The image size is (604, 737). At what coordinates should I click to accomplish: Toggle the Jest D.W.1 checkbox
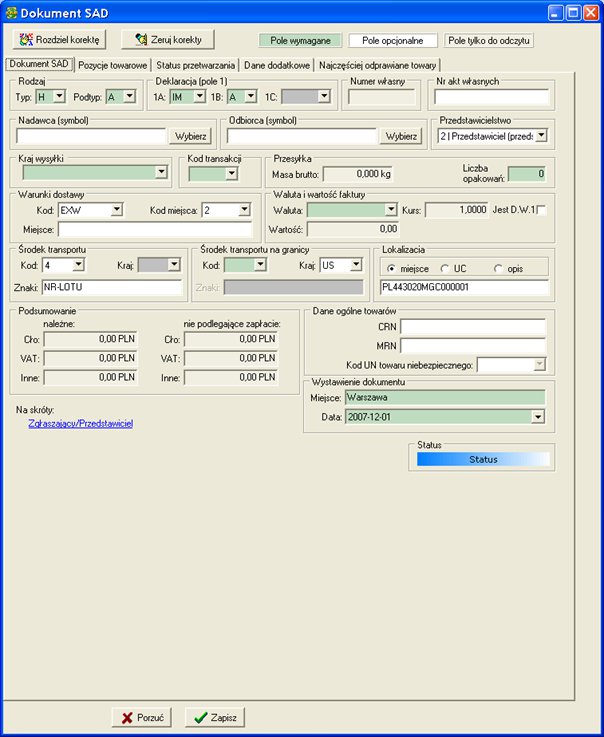pos(541,210)
